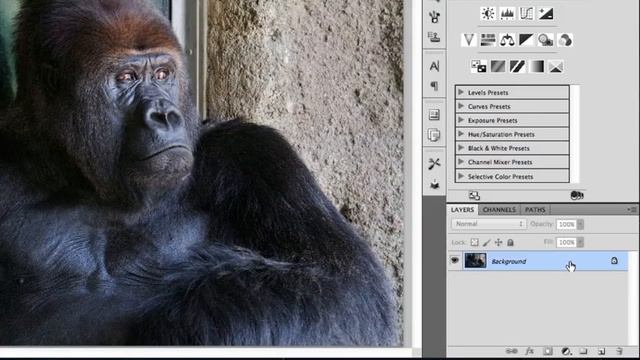The height and width of the screenshot is (360, 640).
Task: Add a Threshold adjustment layer
Action: click(x=517, y=66)
